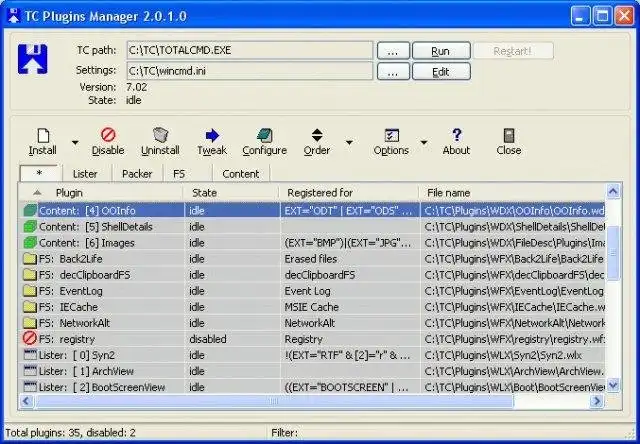Screen dimensions: 640x444
Task: Click the horizontal scrollbar right arrow
Action: (x=597, y=401)
